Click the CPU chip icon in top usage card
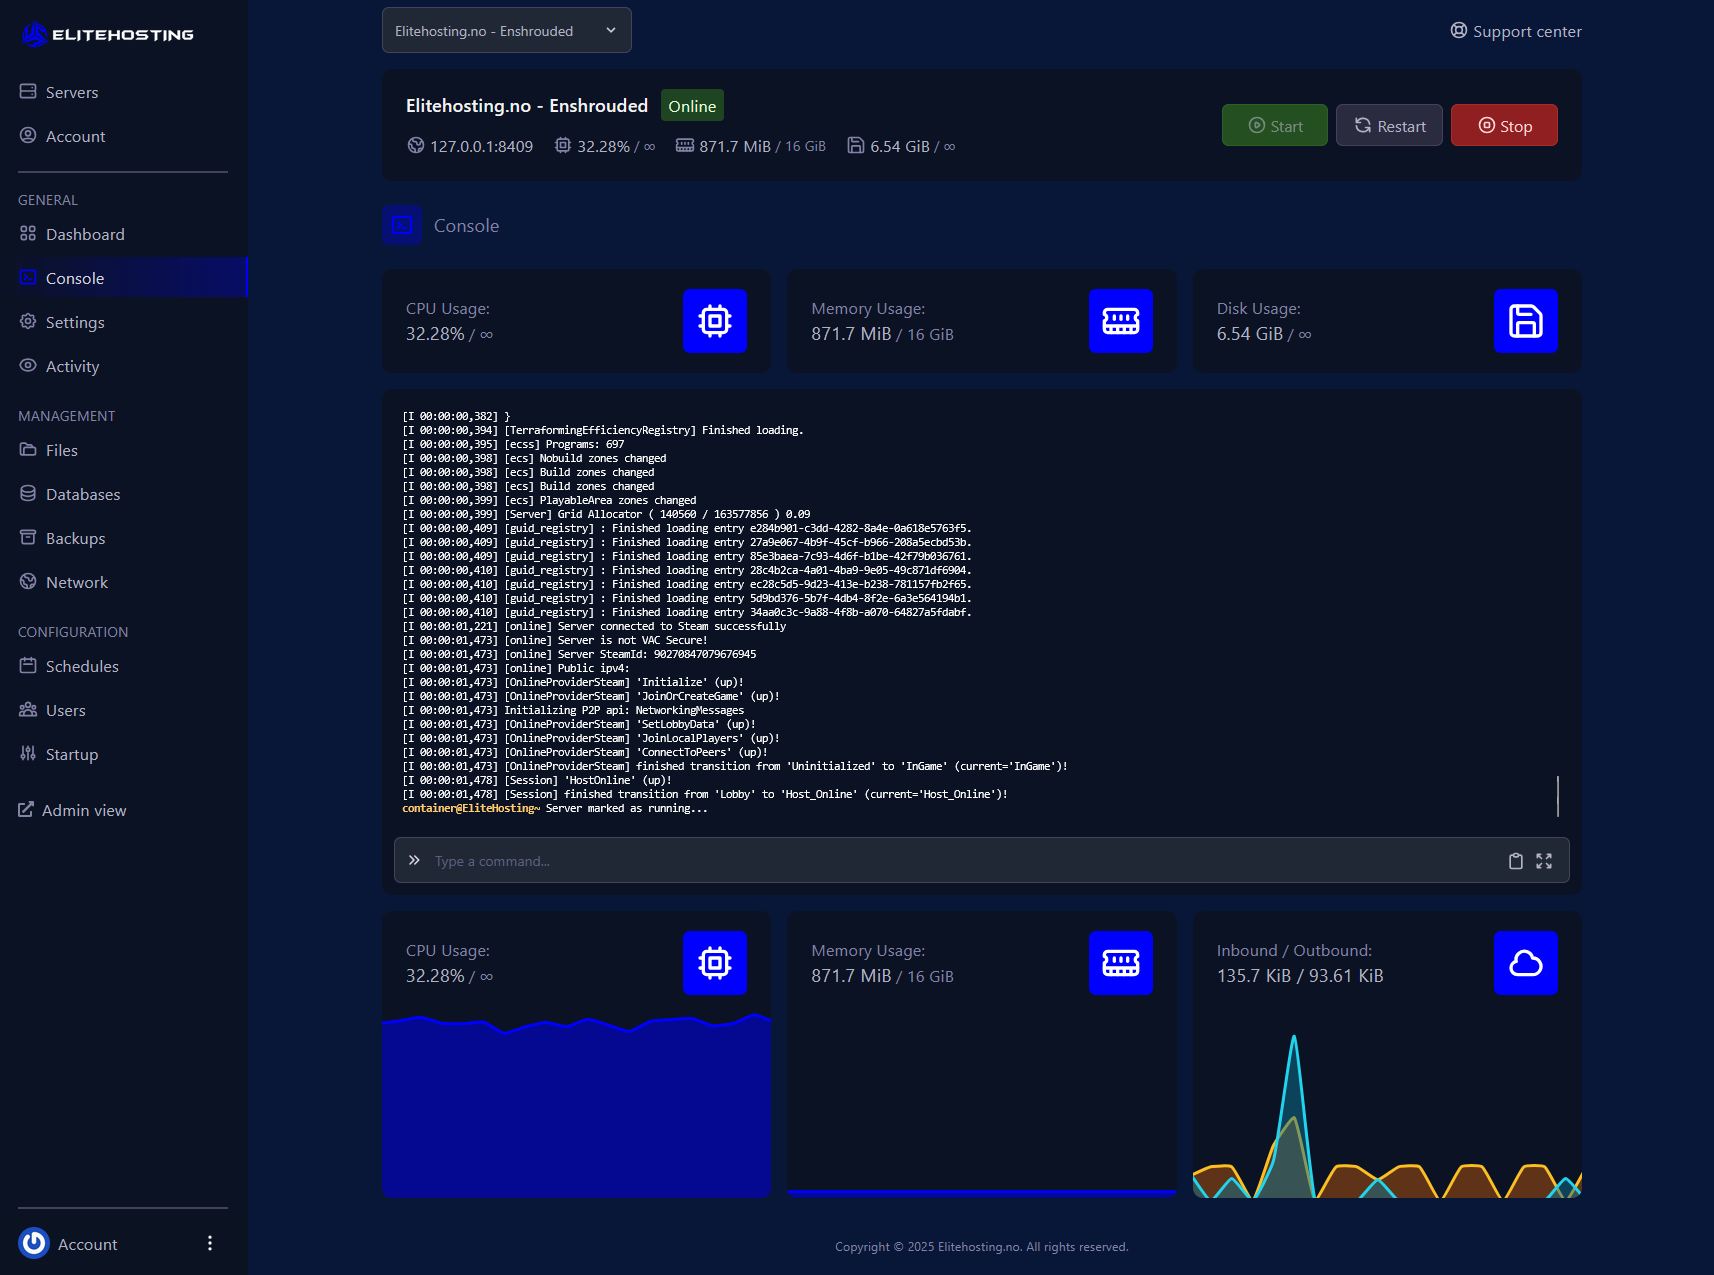The width and height of the screenshot is (1714, 1275). coord(714,321)
